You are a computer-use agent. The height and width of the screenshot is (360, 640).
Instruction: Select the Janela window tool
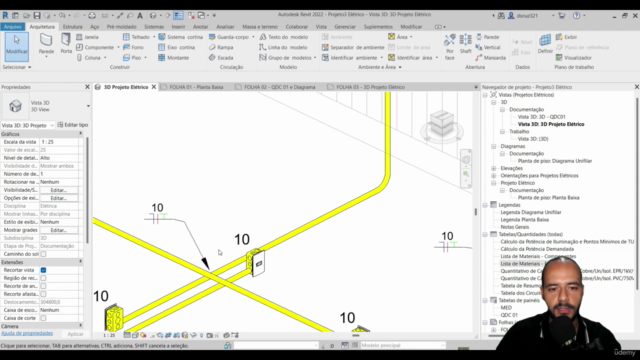[87, 37]
